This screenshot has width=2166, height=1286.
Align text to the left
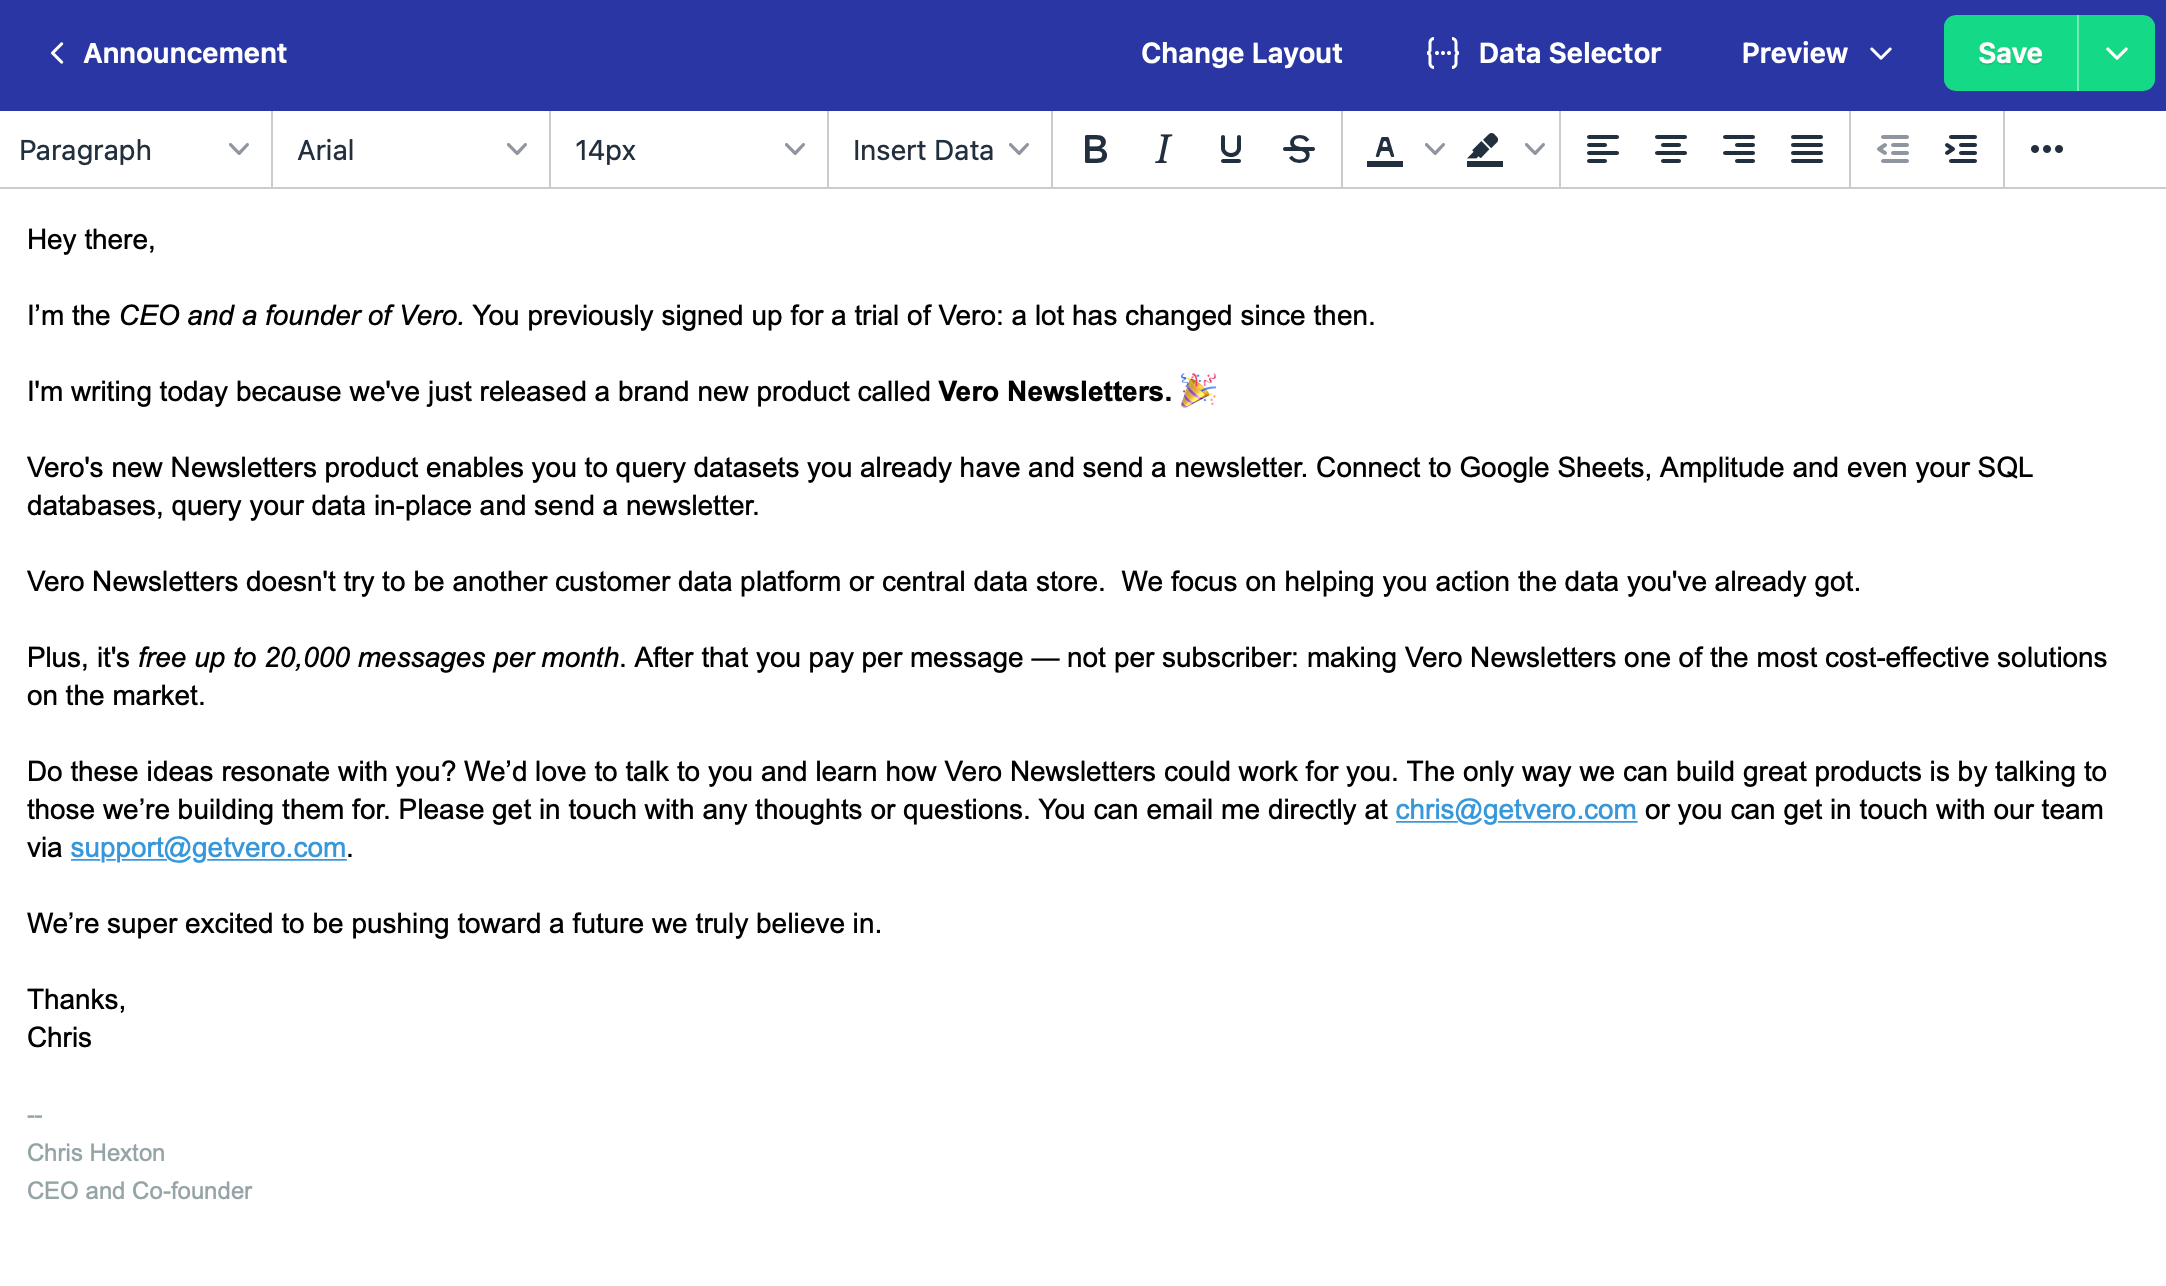[1602, 150]
